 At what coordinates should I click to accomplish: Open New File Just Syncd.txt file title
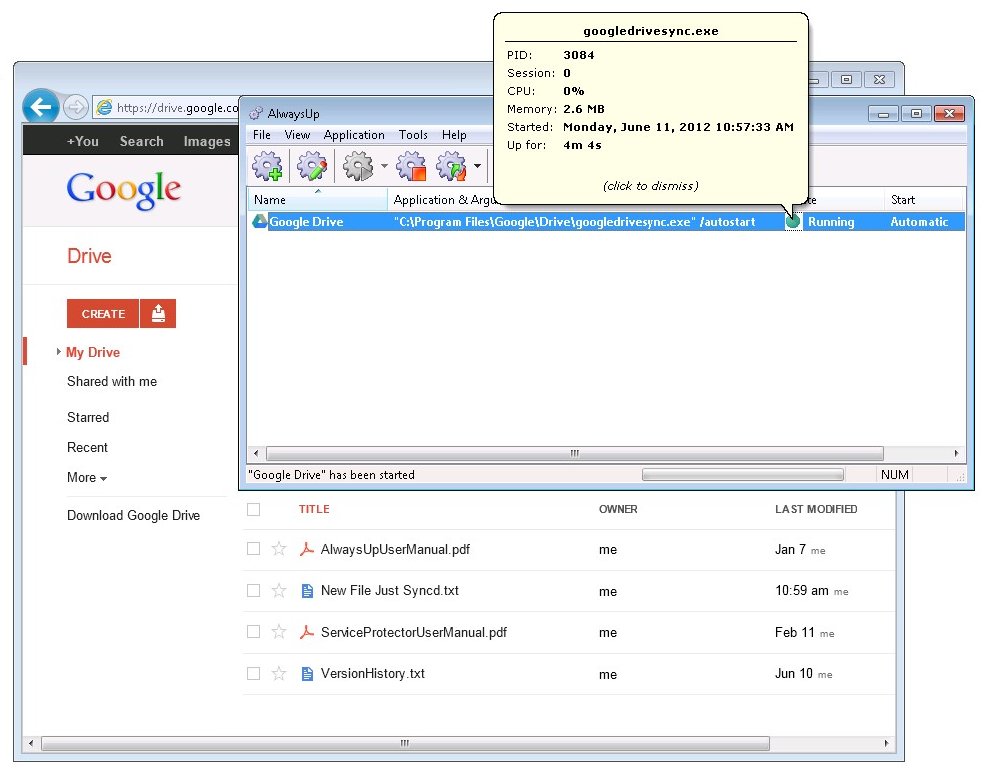[390, 591]
